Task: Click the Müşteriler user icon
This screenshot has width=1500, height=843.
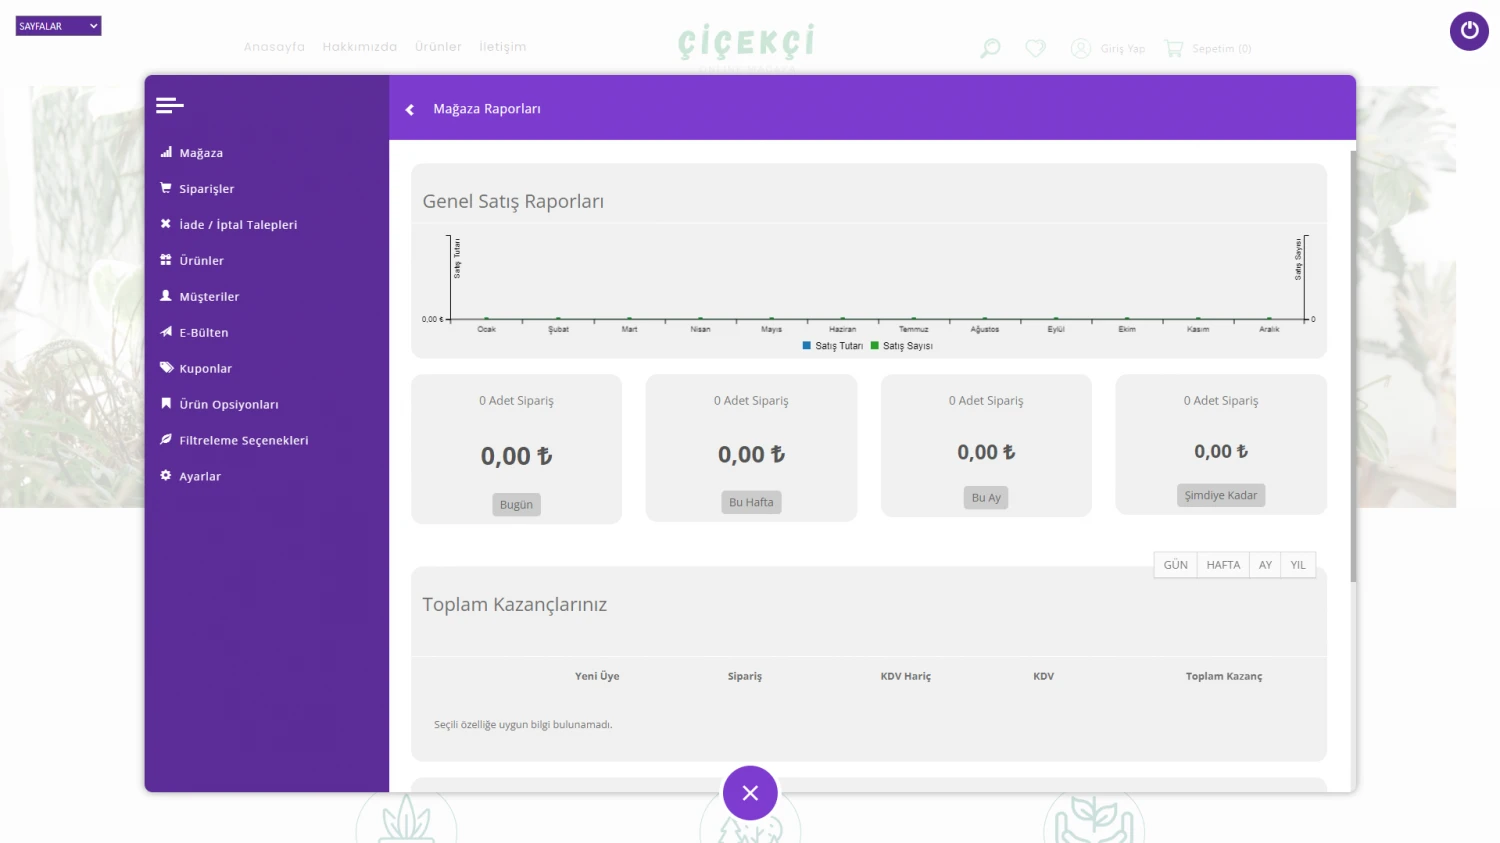Action: [166, 296]
